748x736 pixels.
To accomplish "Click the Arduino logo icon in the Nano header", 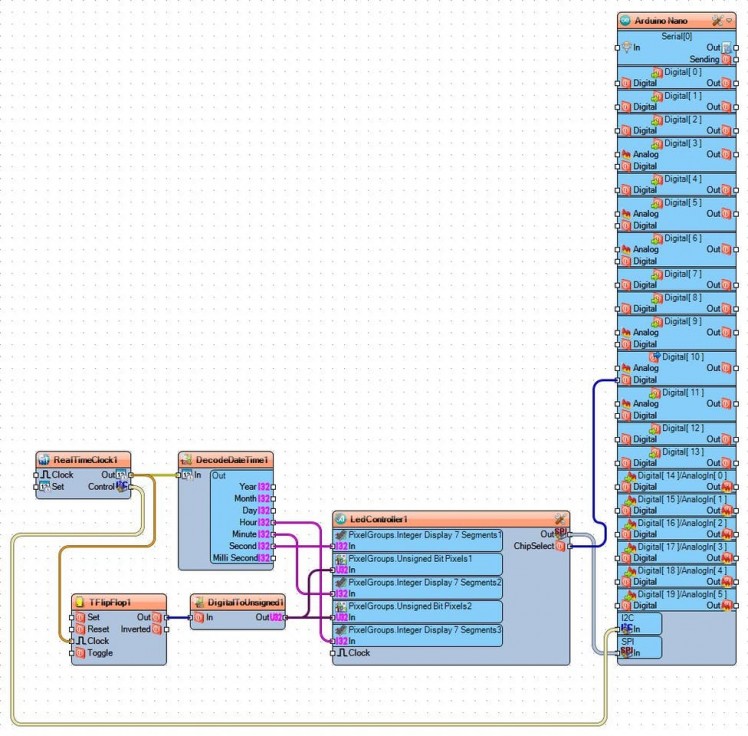I will tap(625, 21).
